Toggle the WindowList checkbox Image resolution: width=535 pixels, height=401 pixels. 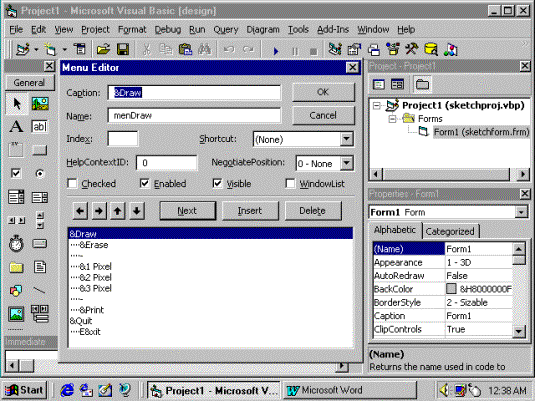point(290,184)
